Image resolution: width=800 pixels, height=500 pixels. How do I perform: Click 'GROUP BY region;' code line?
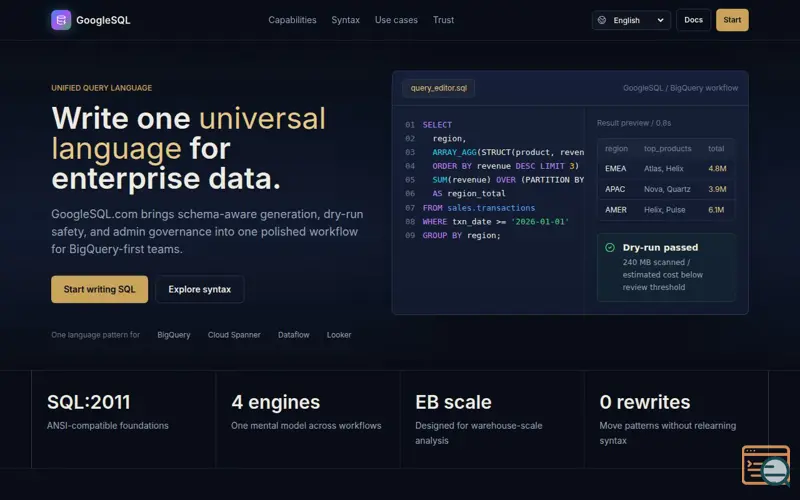pos(461,235)
